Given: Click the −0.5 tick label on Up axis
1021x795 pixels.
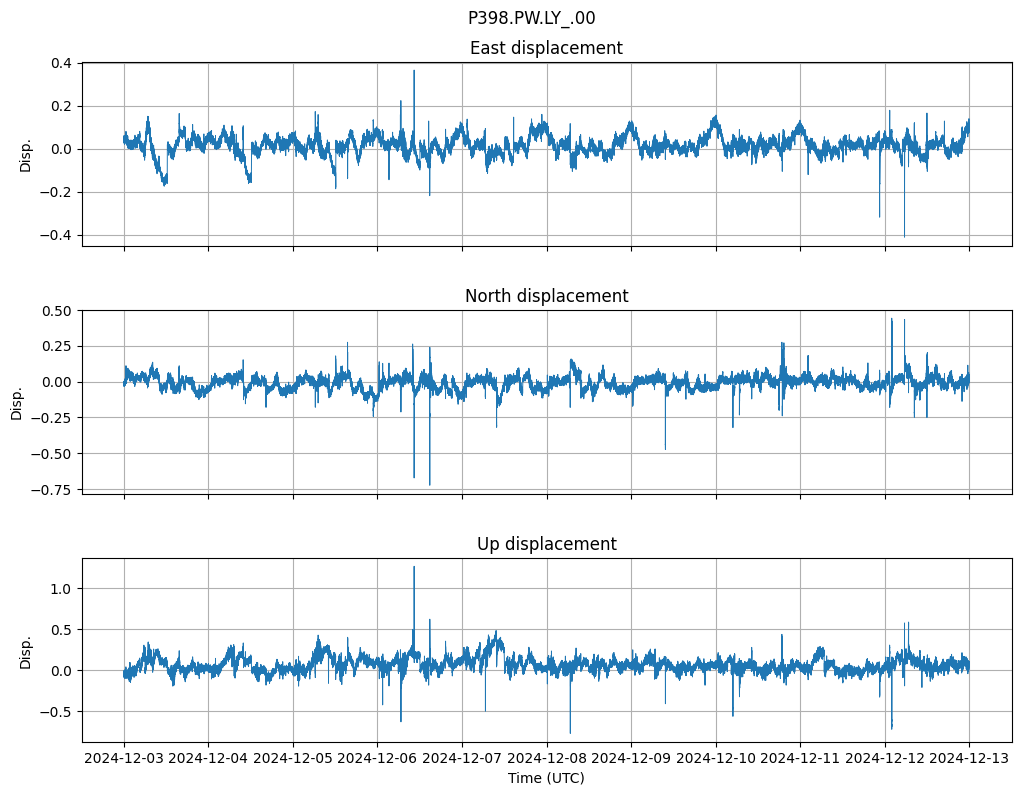Looking at the screenshot, I should point(56,712).
